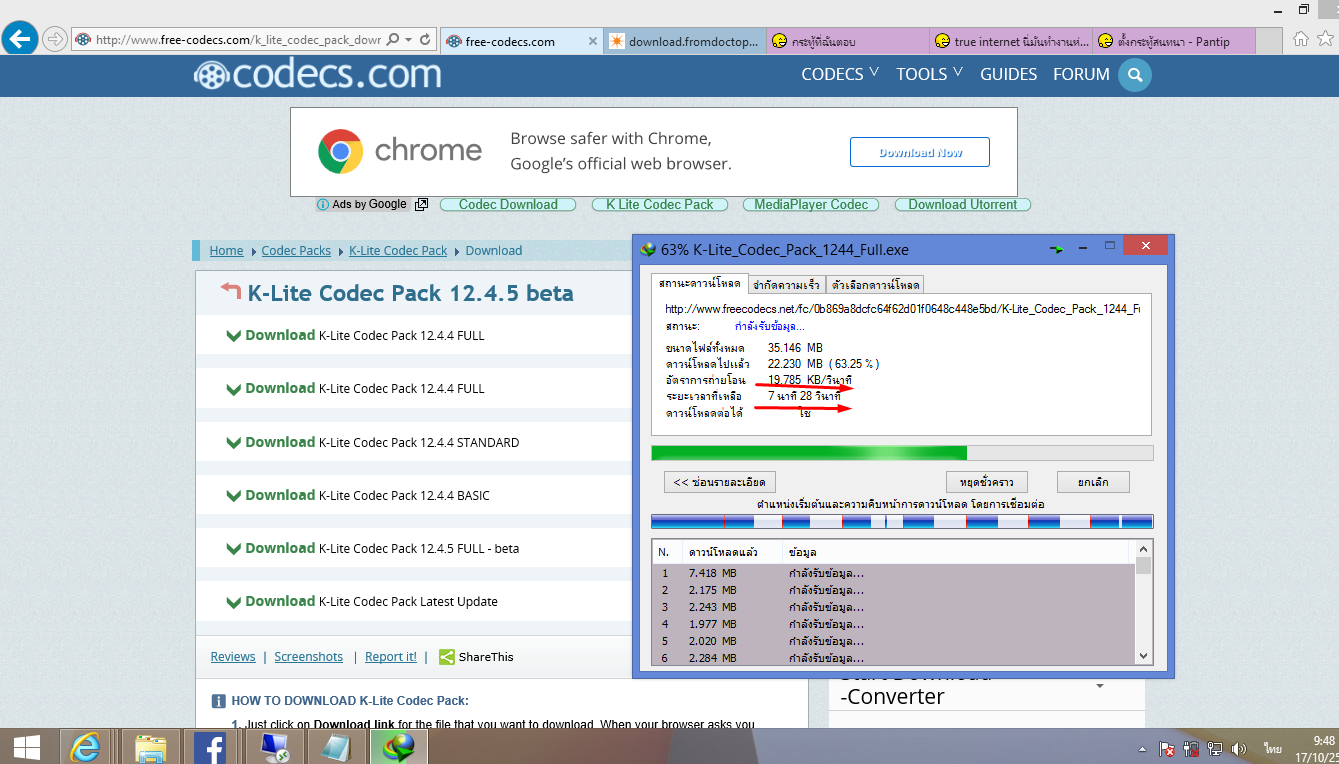Open the Screenshots link
The width and height of the screenshot is (1339, 764).
pos(309,657)
